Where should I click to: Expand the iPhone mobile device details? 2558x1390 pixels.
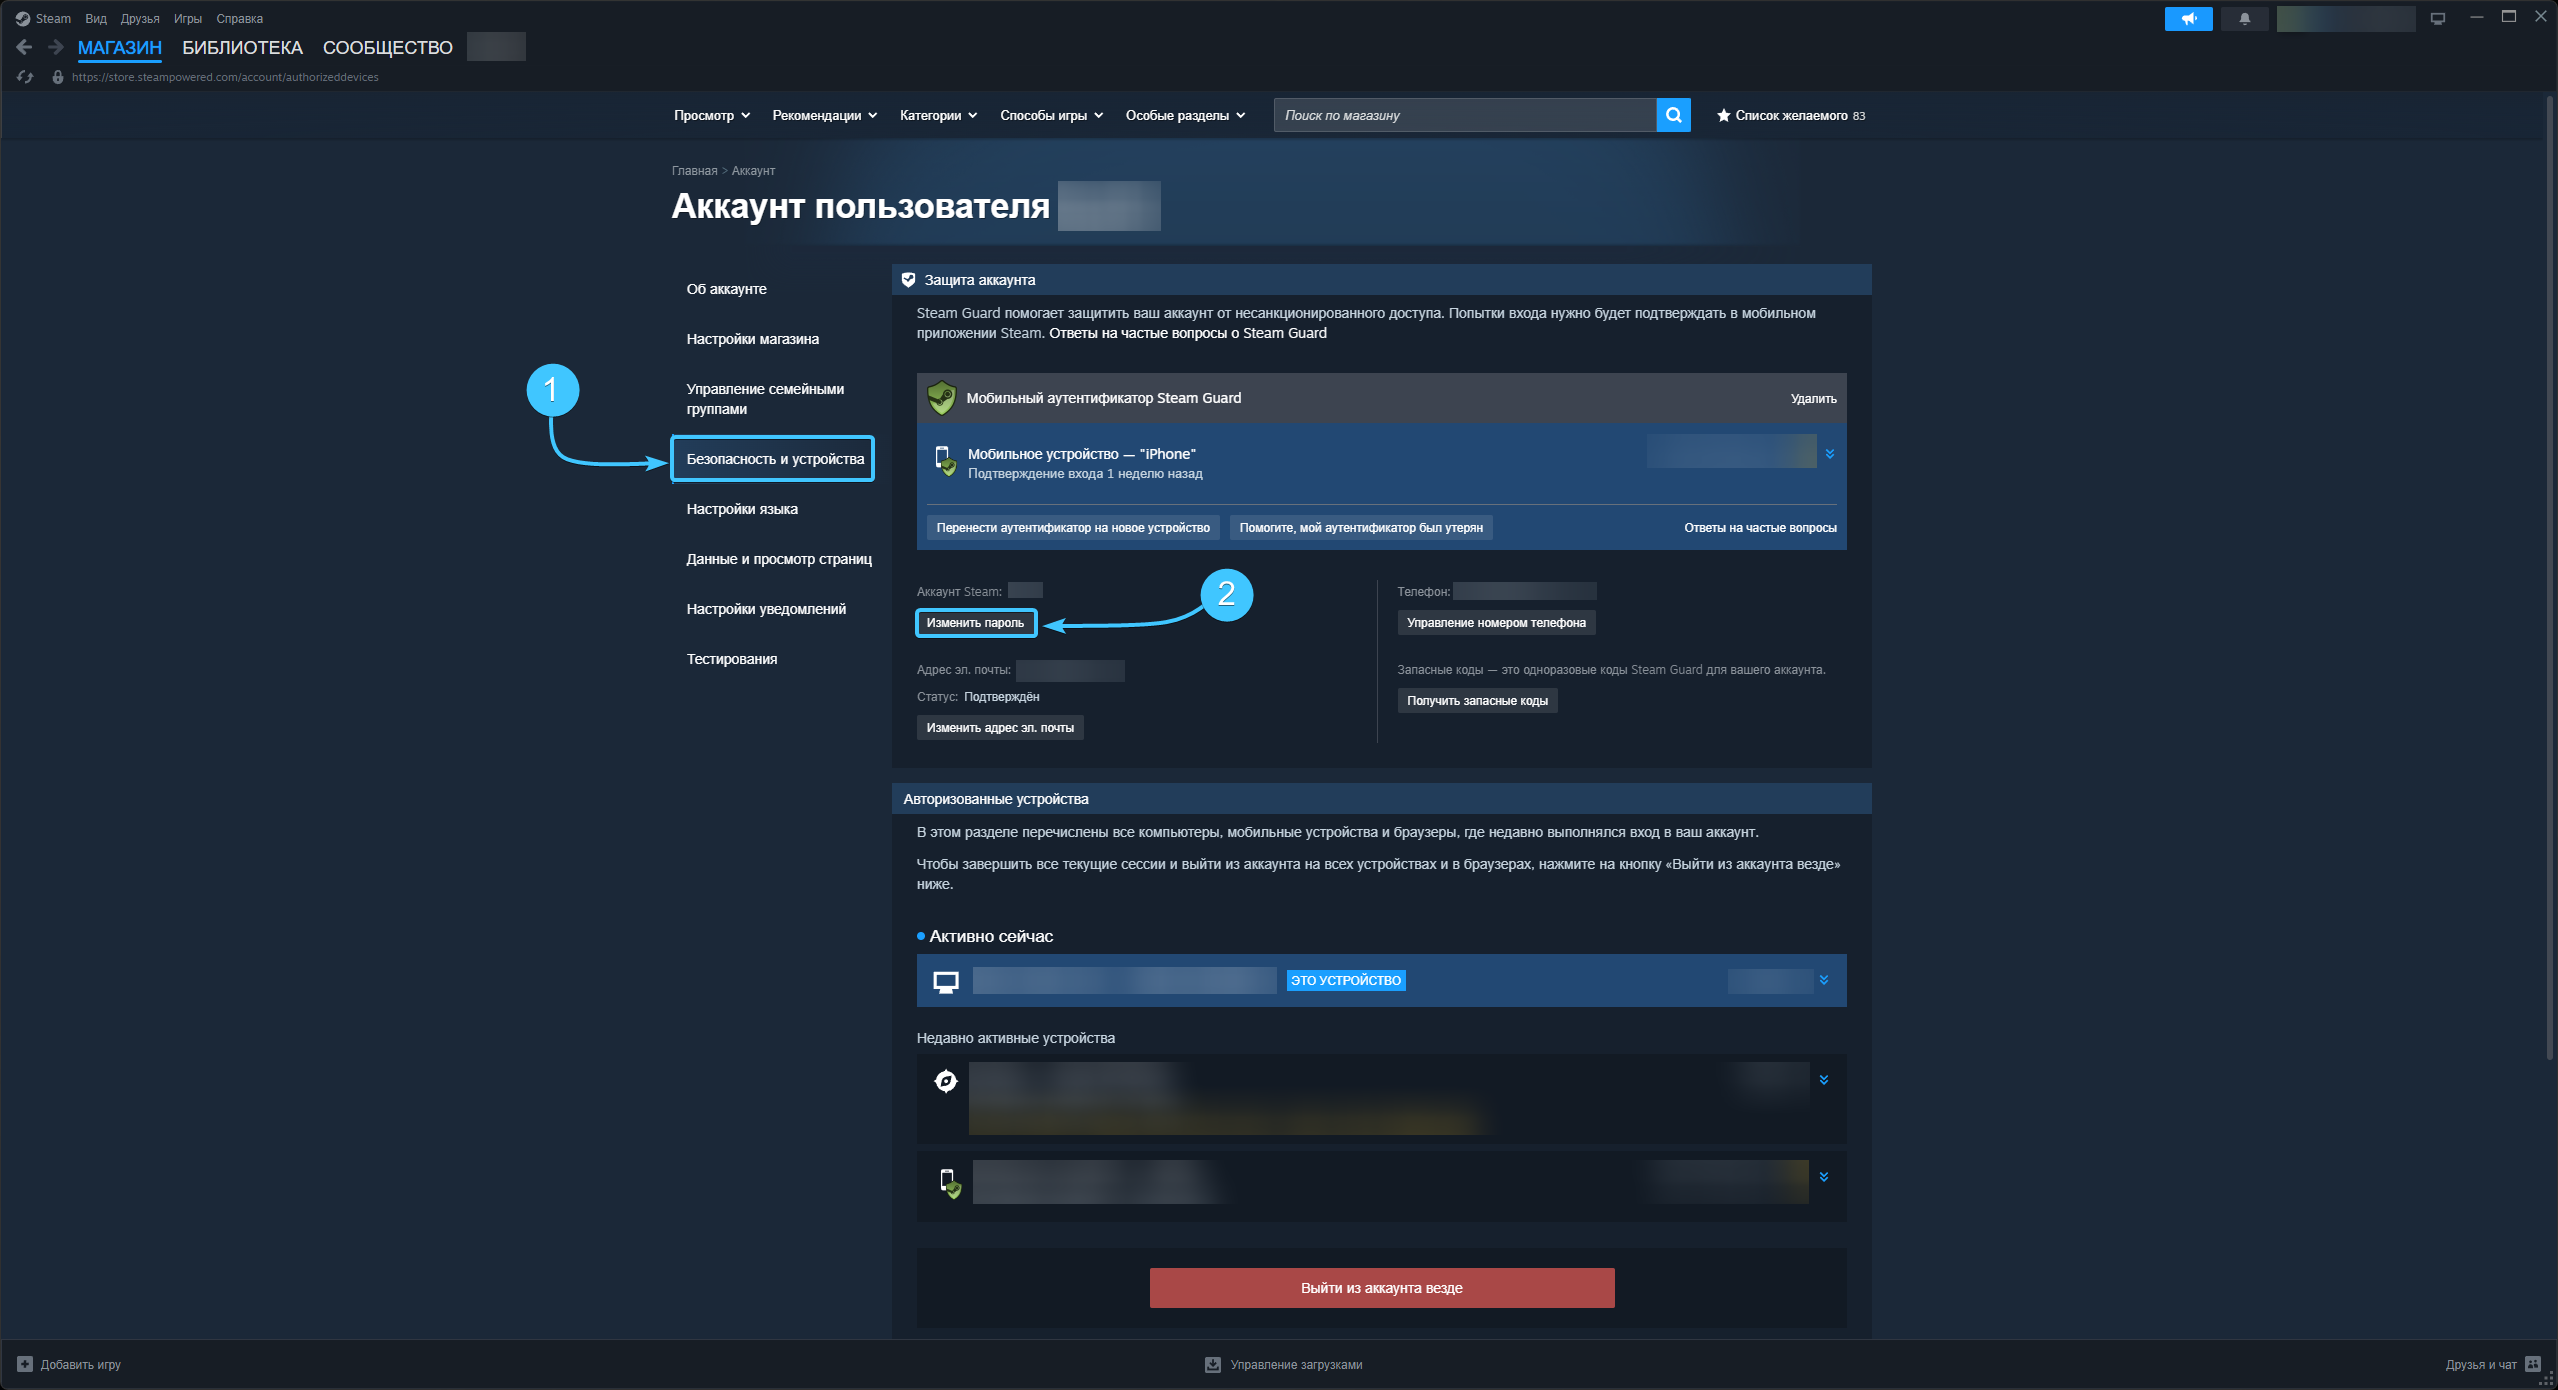(1829, 454)
